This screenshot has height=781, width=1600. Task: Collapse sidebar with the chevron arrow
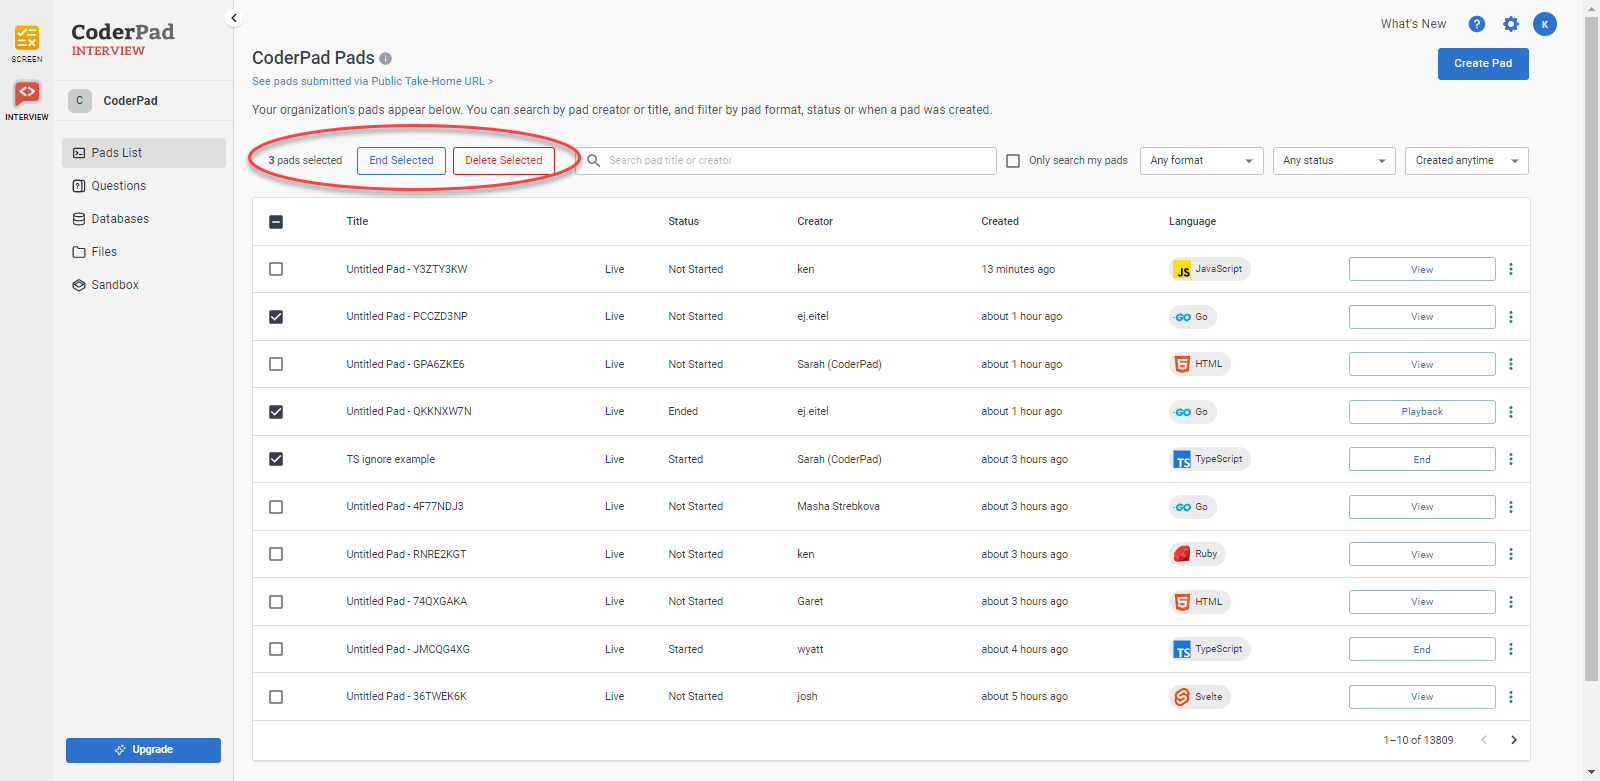tap(234, 18)
